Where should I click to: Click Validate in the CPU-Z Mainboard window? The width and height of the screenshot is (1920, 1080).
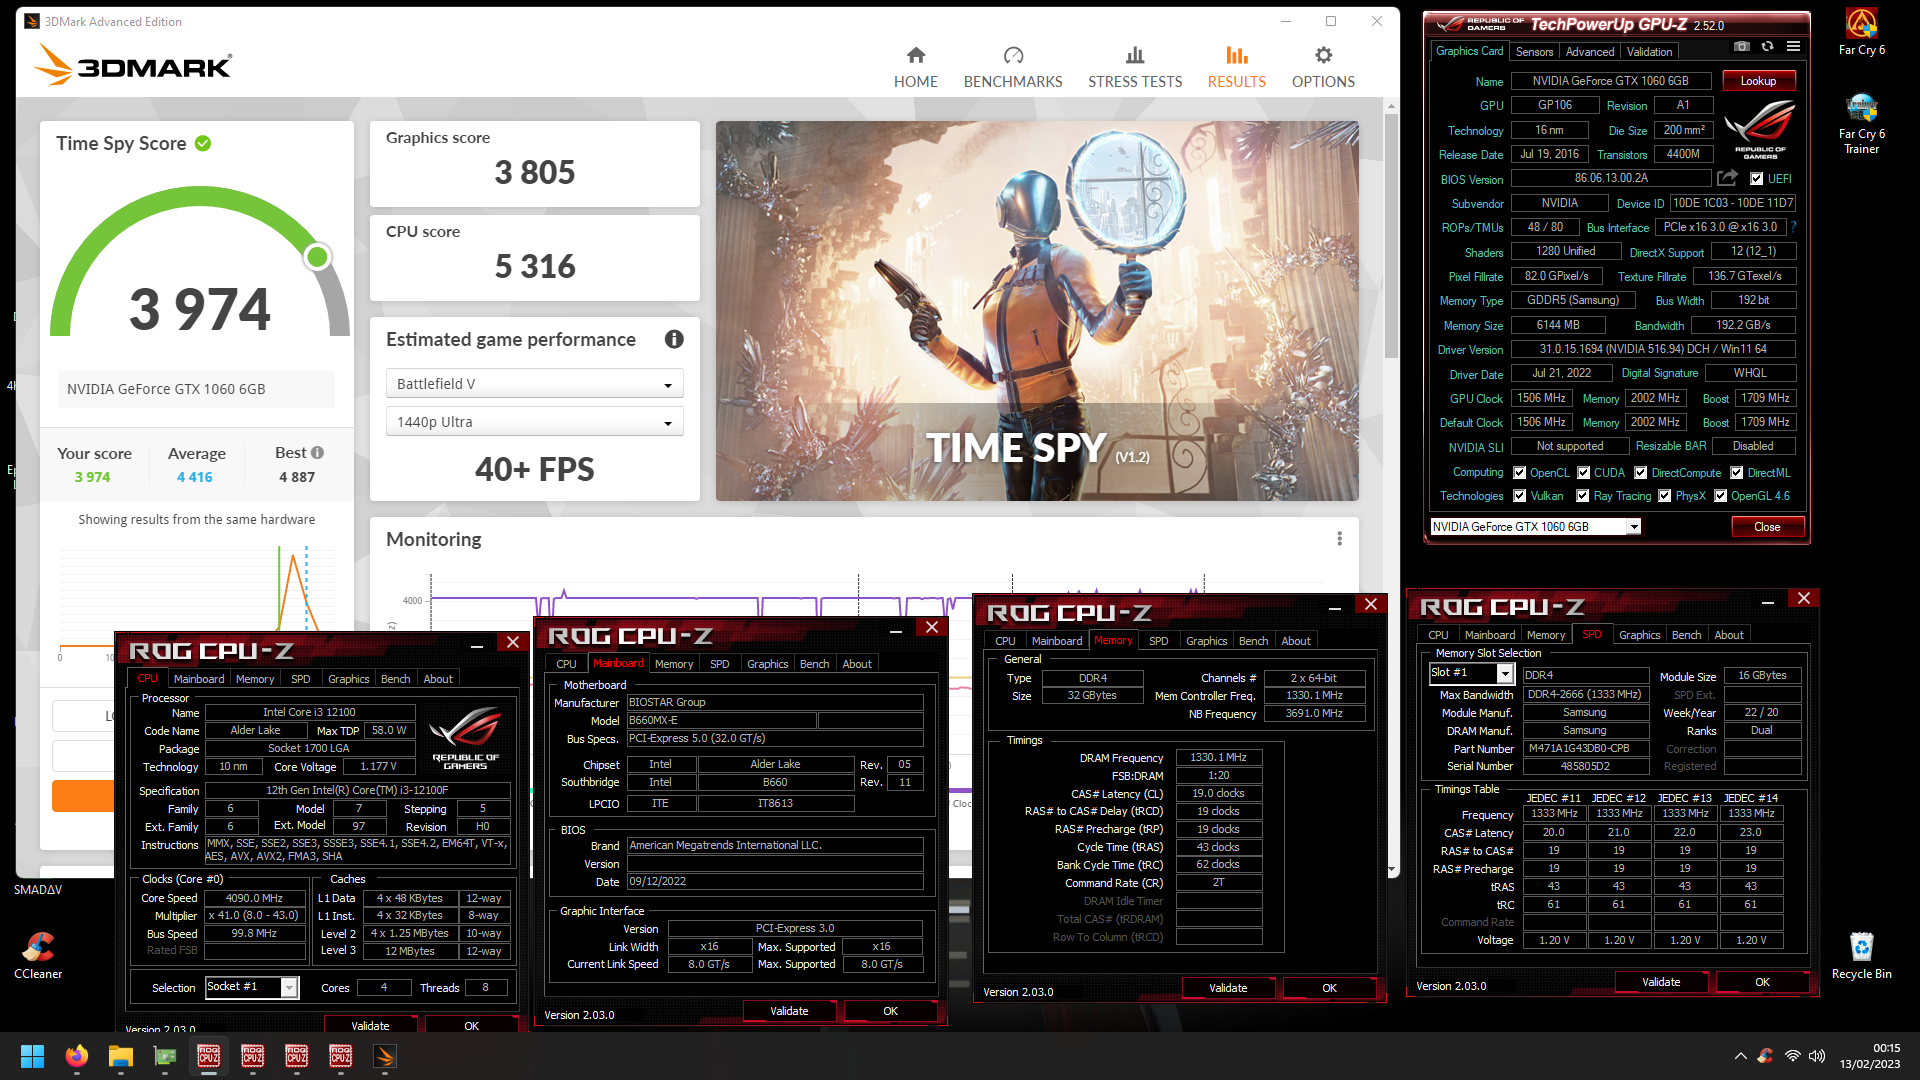tap(789, 1011)
